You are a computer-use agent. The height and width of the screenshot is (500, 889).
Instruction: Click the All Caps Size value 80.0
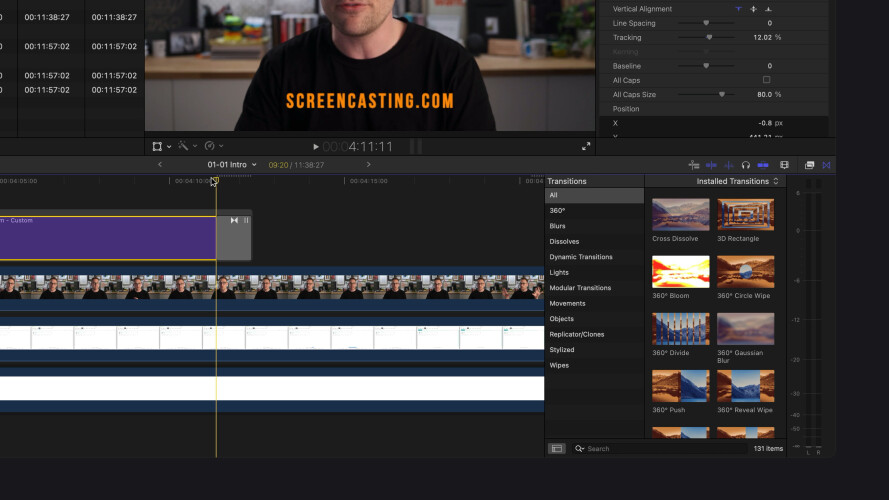[764, 95]
